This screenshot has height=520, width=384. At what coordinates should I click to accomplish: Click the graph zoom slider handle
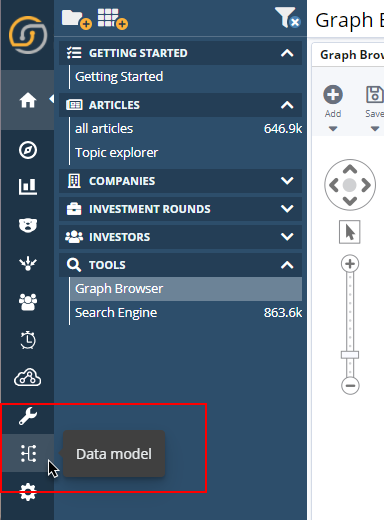[x=350, y=355]
